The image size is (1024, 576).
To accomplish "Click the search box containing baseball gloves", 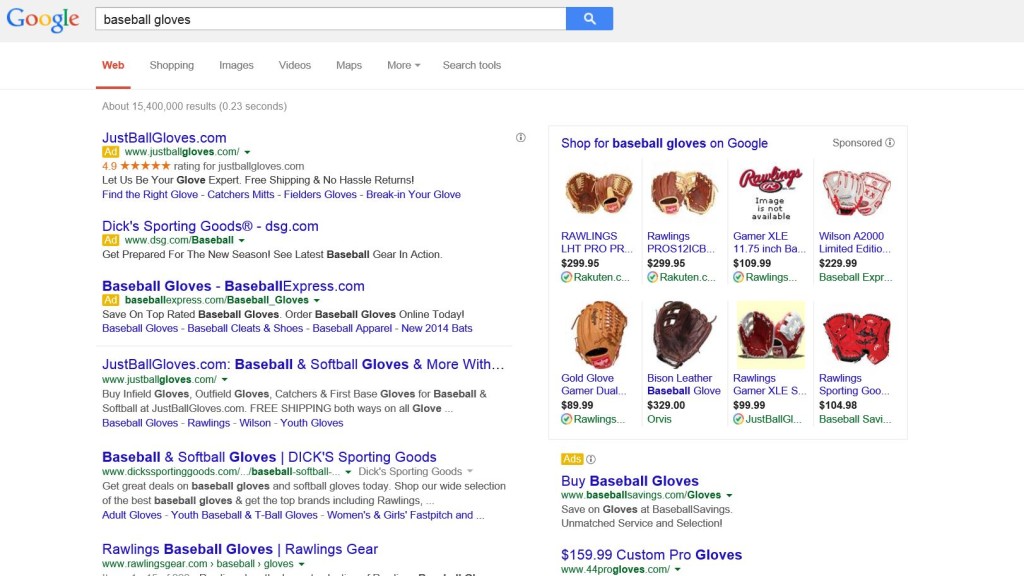I will click(x=330, y=19).
